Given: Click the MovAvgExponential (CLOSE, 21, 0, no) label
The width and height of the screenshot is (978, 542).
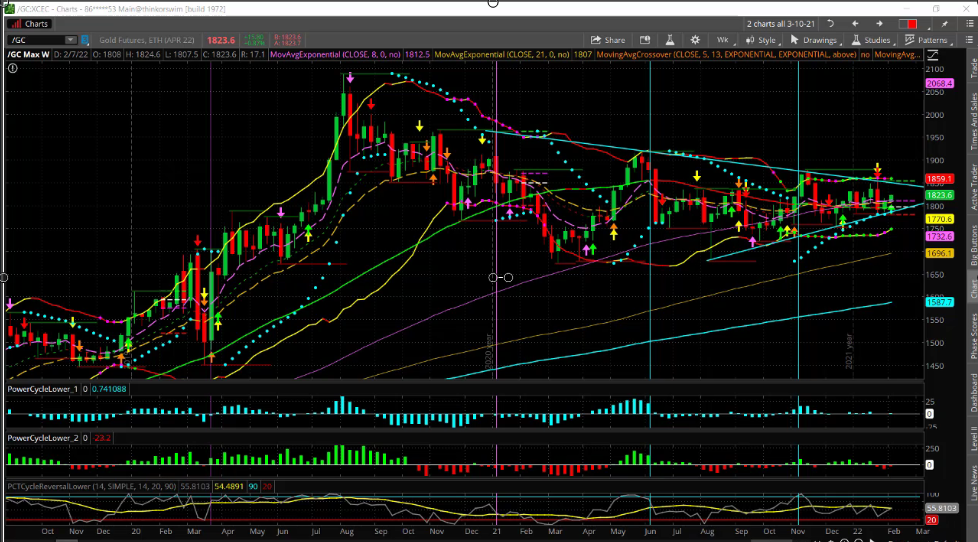Looking at the screenshot, I should click(501, 55).
